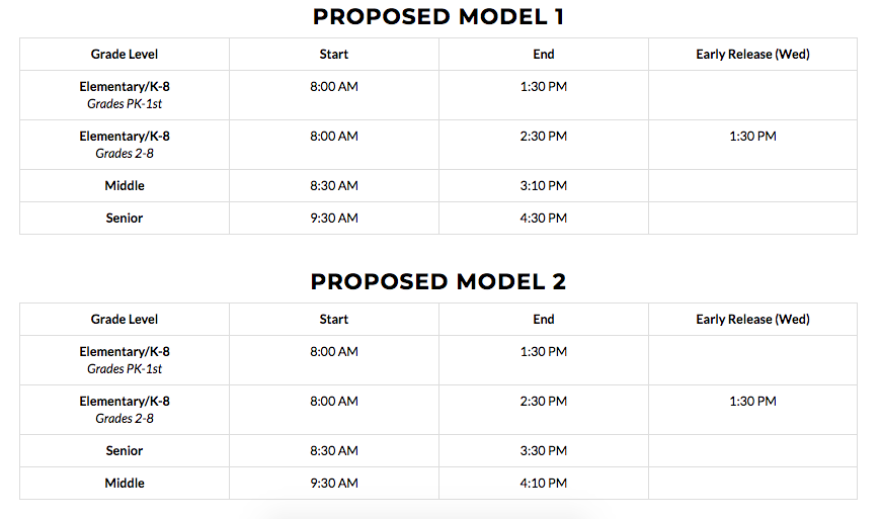The height and width of the screenshot is (519, 880).
Task: Select the 3:10 PM end time cell
Action: [543, 186]
